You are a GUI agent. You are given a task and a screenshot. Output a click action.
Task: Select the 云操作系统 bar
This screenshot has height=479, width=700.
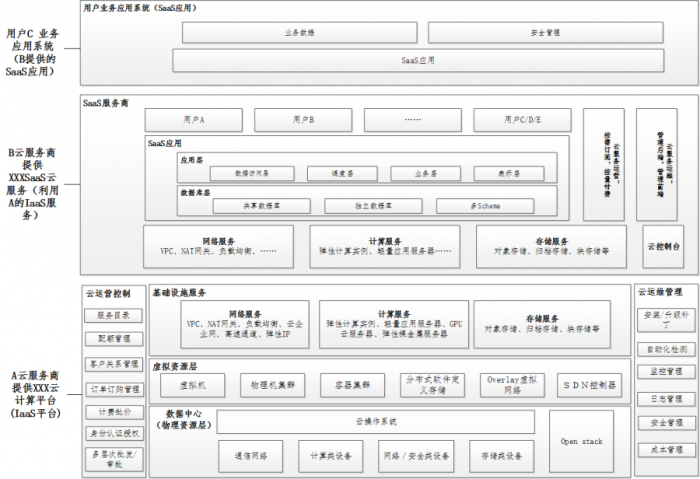coord(375,422)
